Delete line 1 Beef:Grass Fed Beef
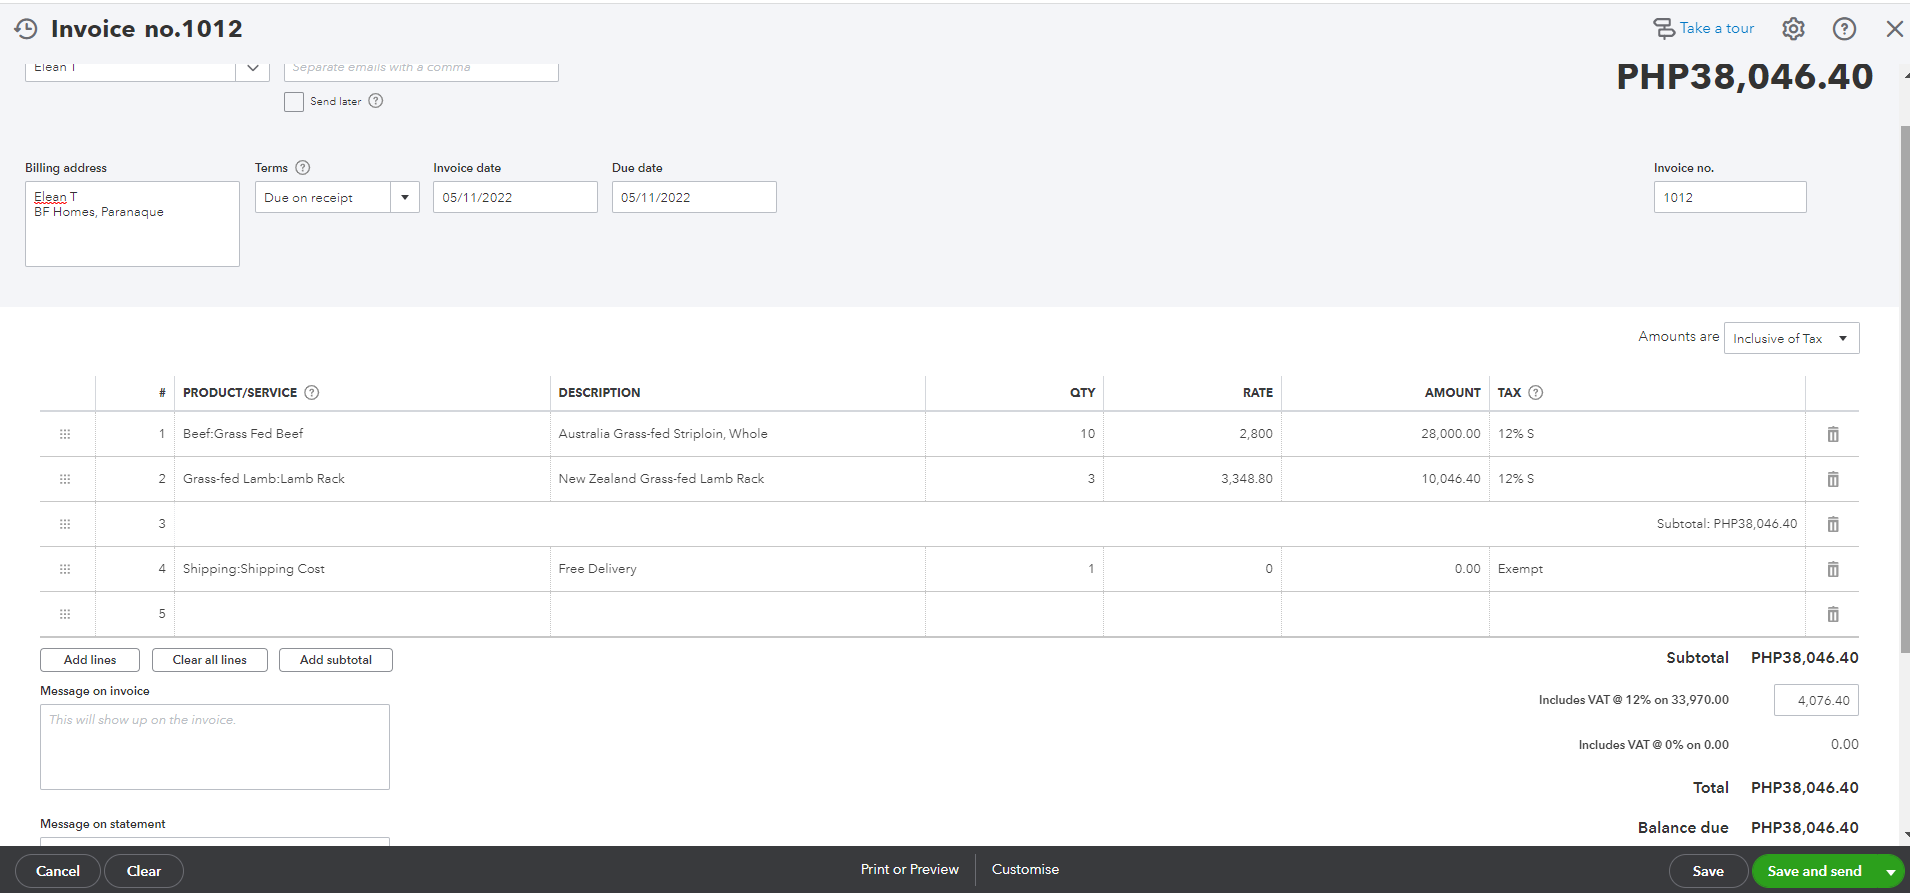The image size is (1910, 893). pyautogui.click(x=1833, y=434)
